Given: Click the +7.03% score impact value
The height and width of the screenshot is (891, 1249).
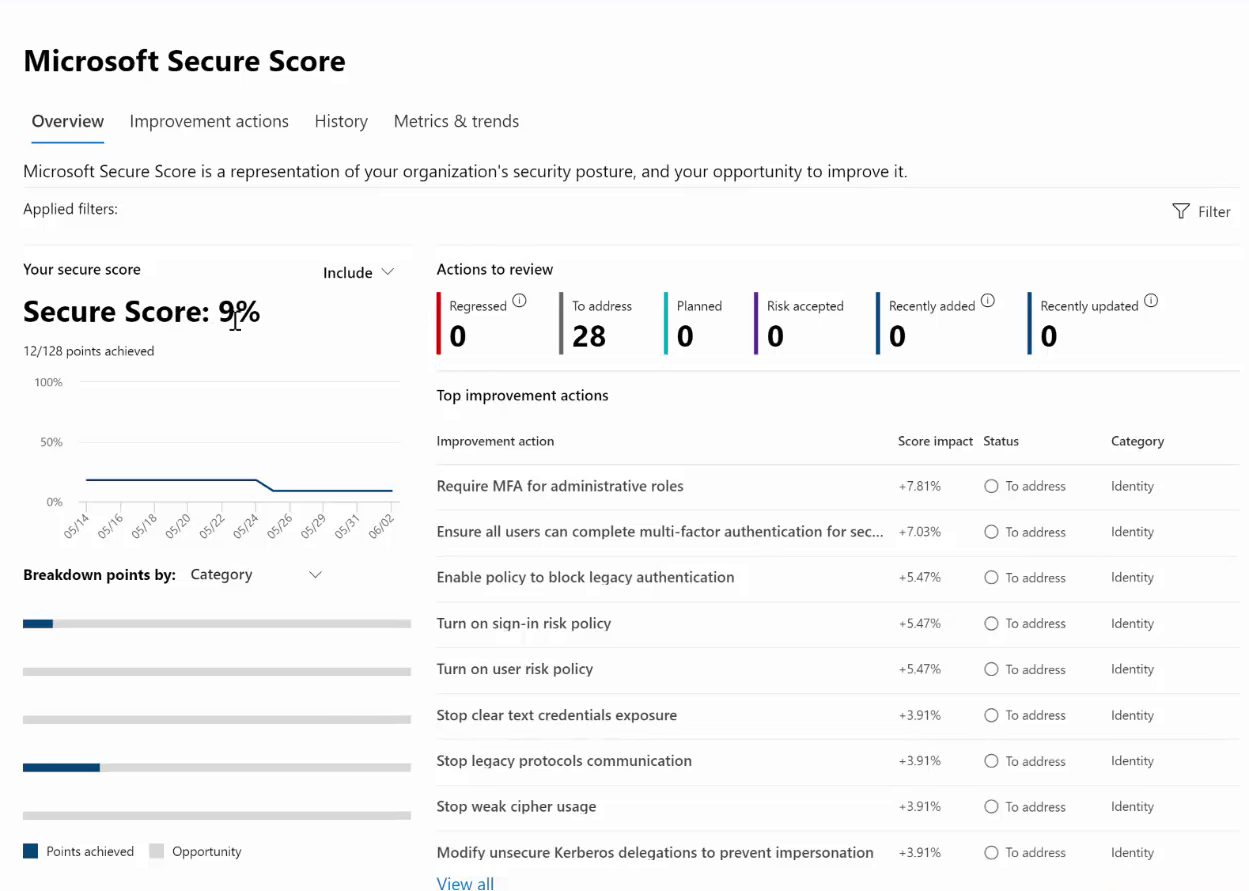Looking at the screenshot, I should (x=919, y=532).
